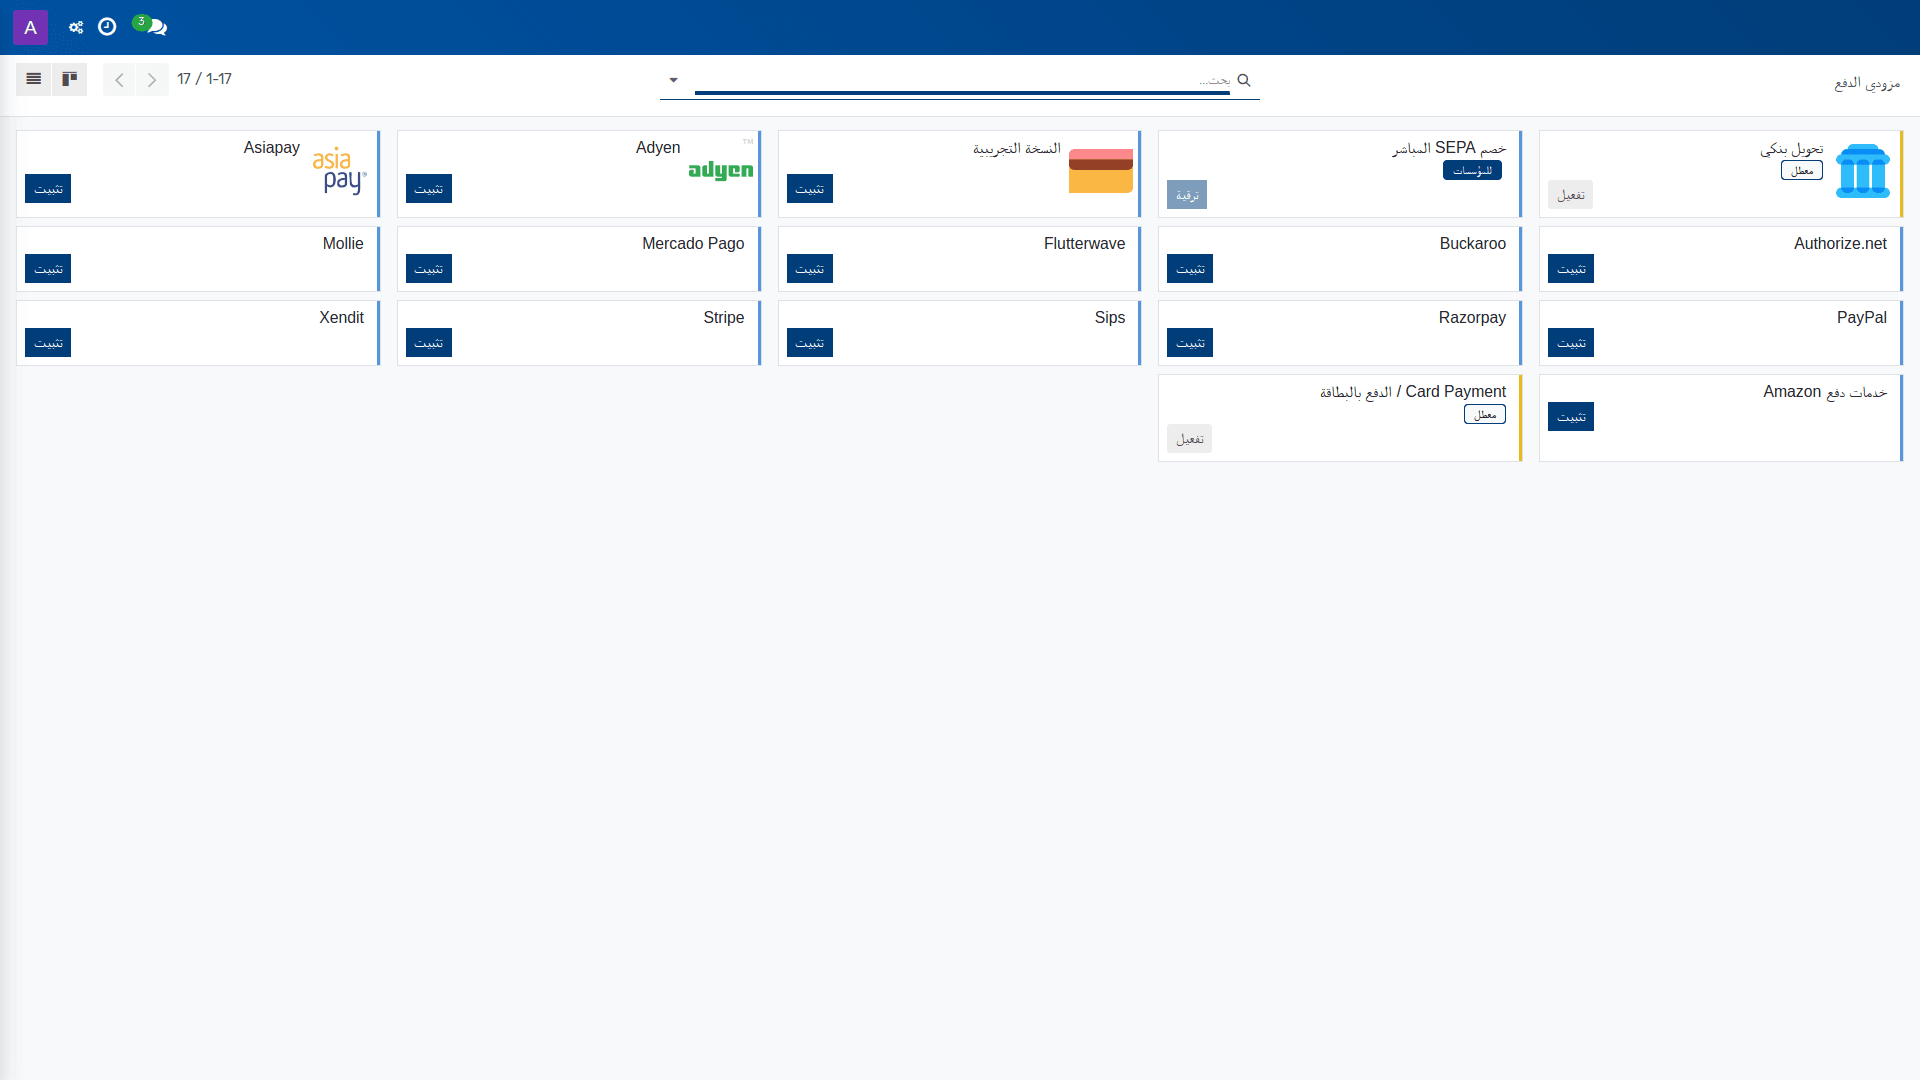Click ترقية on SEPA card
This screenshot has height=1080, width=1920.
1187,195
